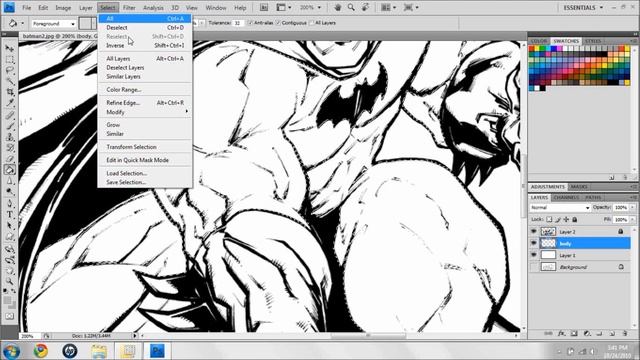Open Chrome from the Windows taskbar
640x360 pixels.
(x=40, y=351)
